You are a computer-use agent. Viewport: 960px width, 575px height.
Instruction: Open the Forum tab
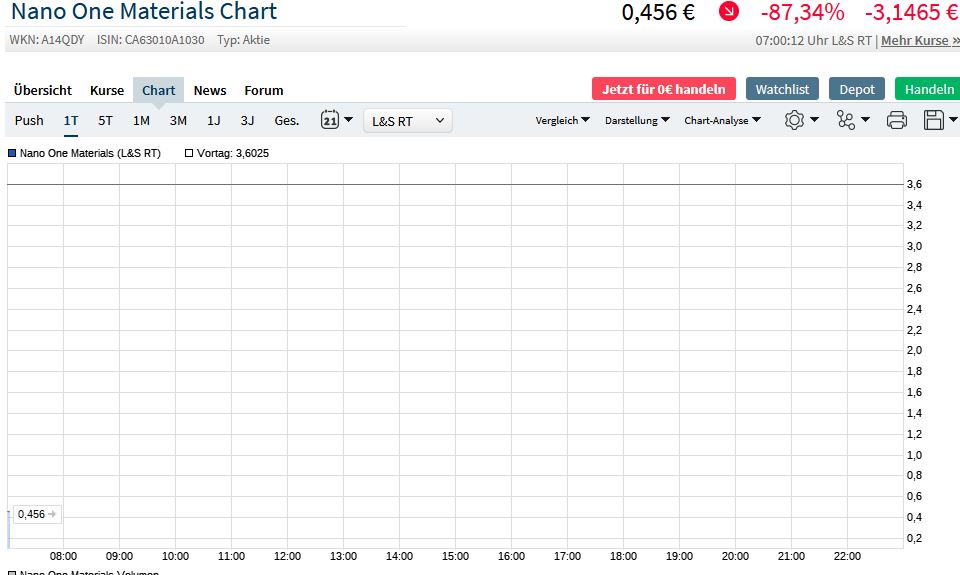coord(264,90)
